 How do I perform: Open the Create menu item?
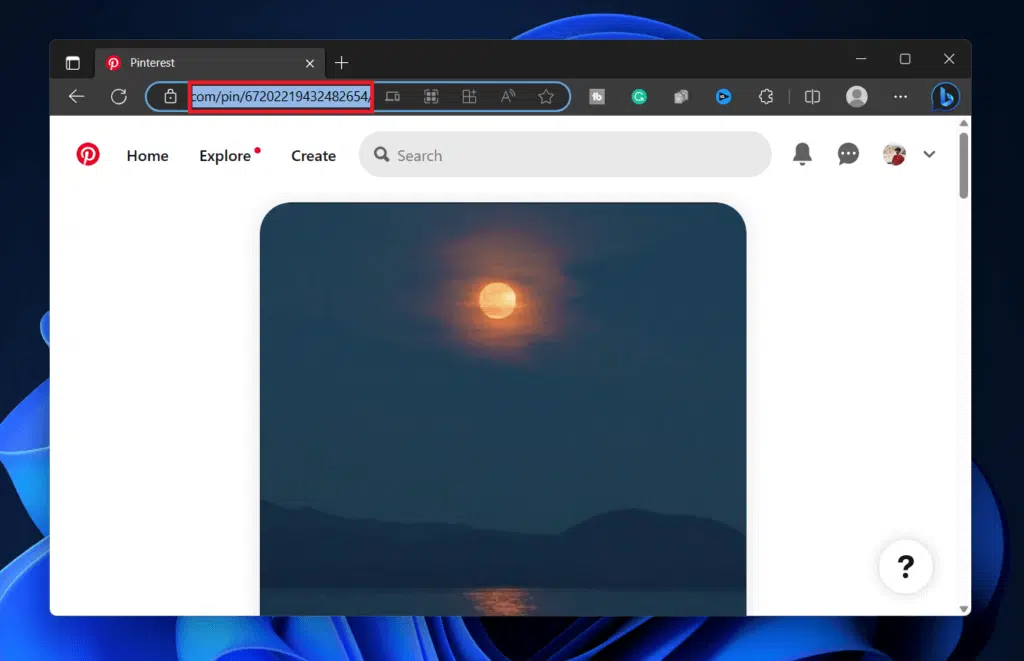pos(313,155)
